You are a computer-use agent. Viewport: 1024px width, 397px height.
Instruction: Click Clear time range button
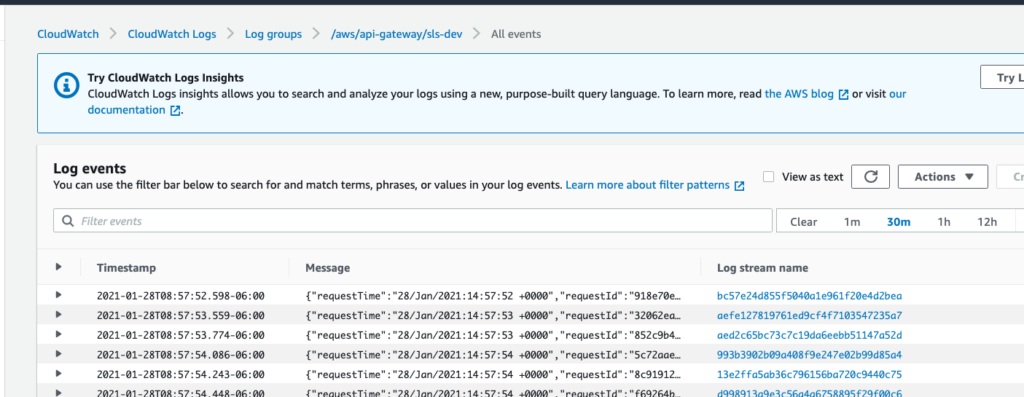coord(803,222)
